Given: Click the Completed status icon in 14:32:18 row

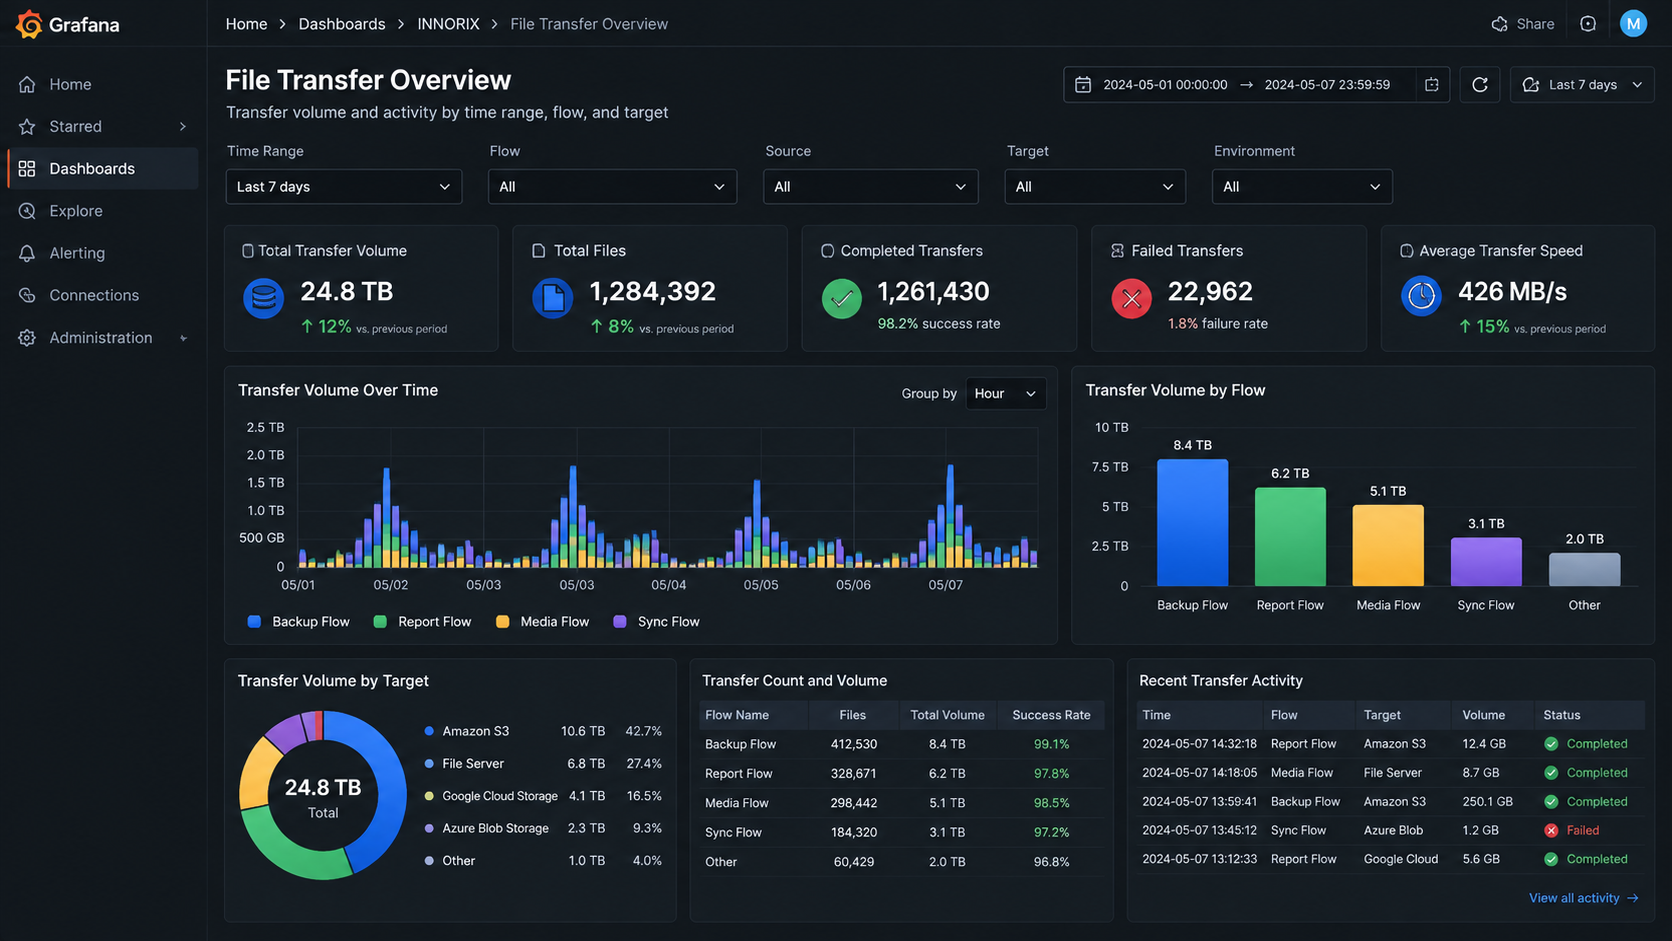Looking at the screenshot, I should click(1551, 744).
